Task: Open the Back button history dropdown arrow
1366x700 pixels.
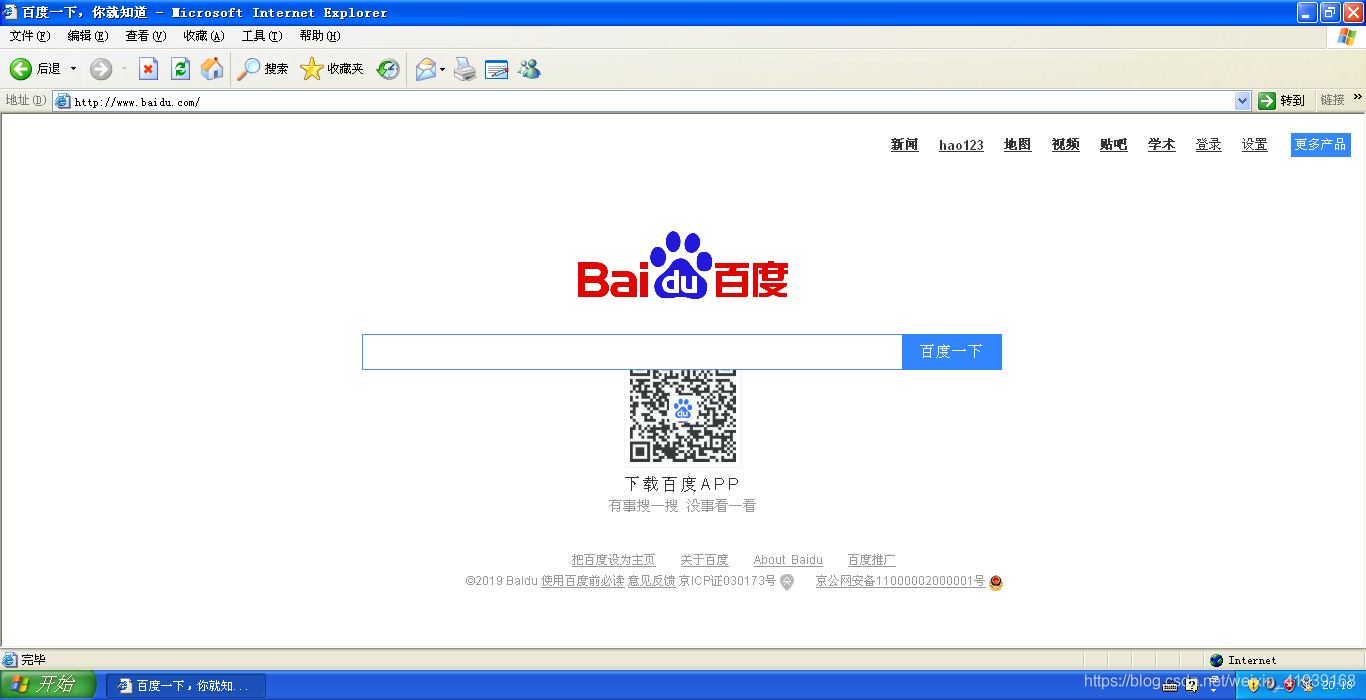Action: pyautogui.click(x=73, y=69)
